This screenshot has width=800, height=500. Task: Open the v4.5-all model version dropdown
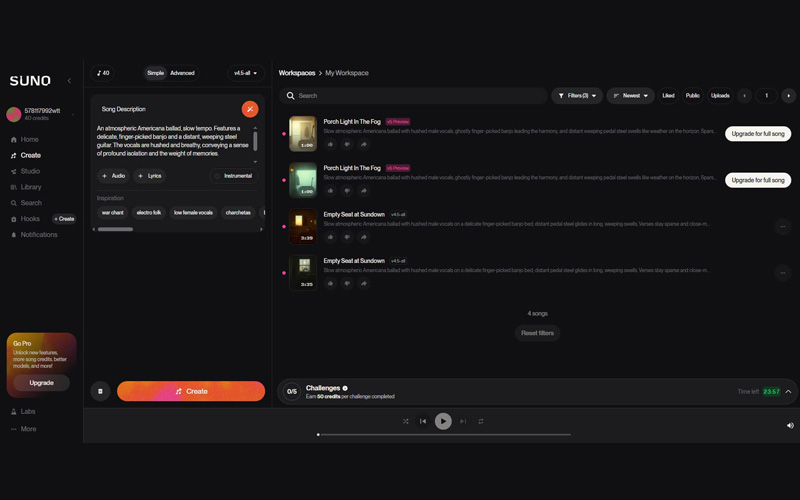pyautogui.click(x=245, y=73)
